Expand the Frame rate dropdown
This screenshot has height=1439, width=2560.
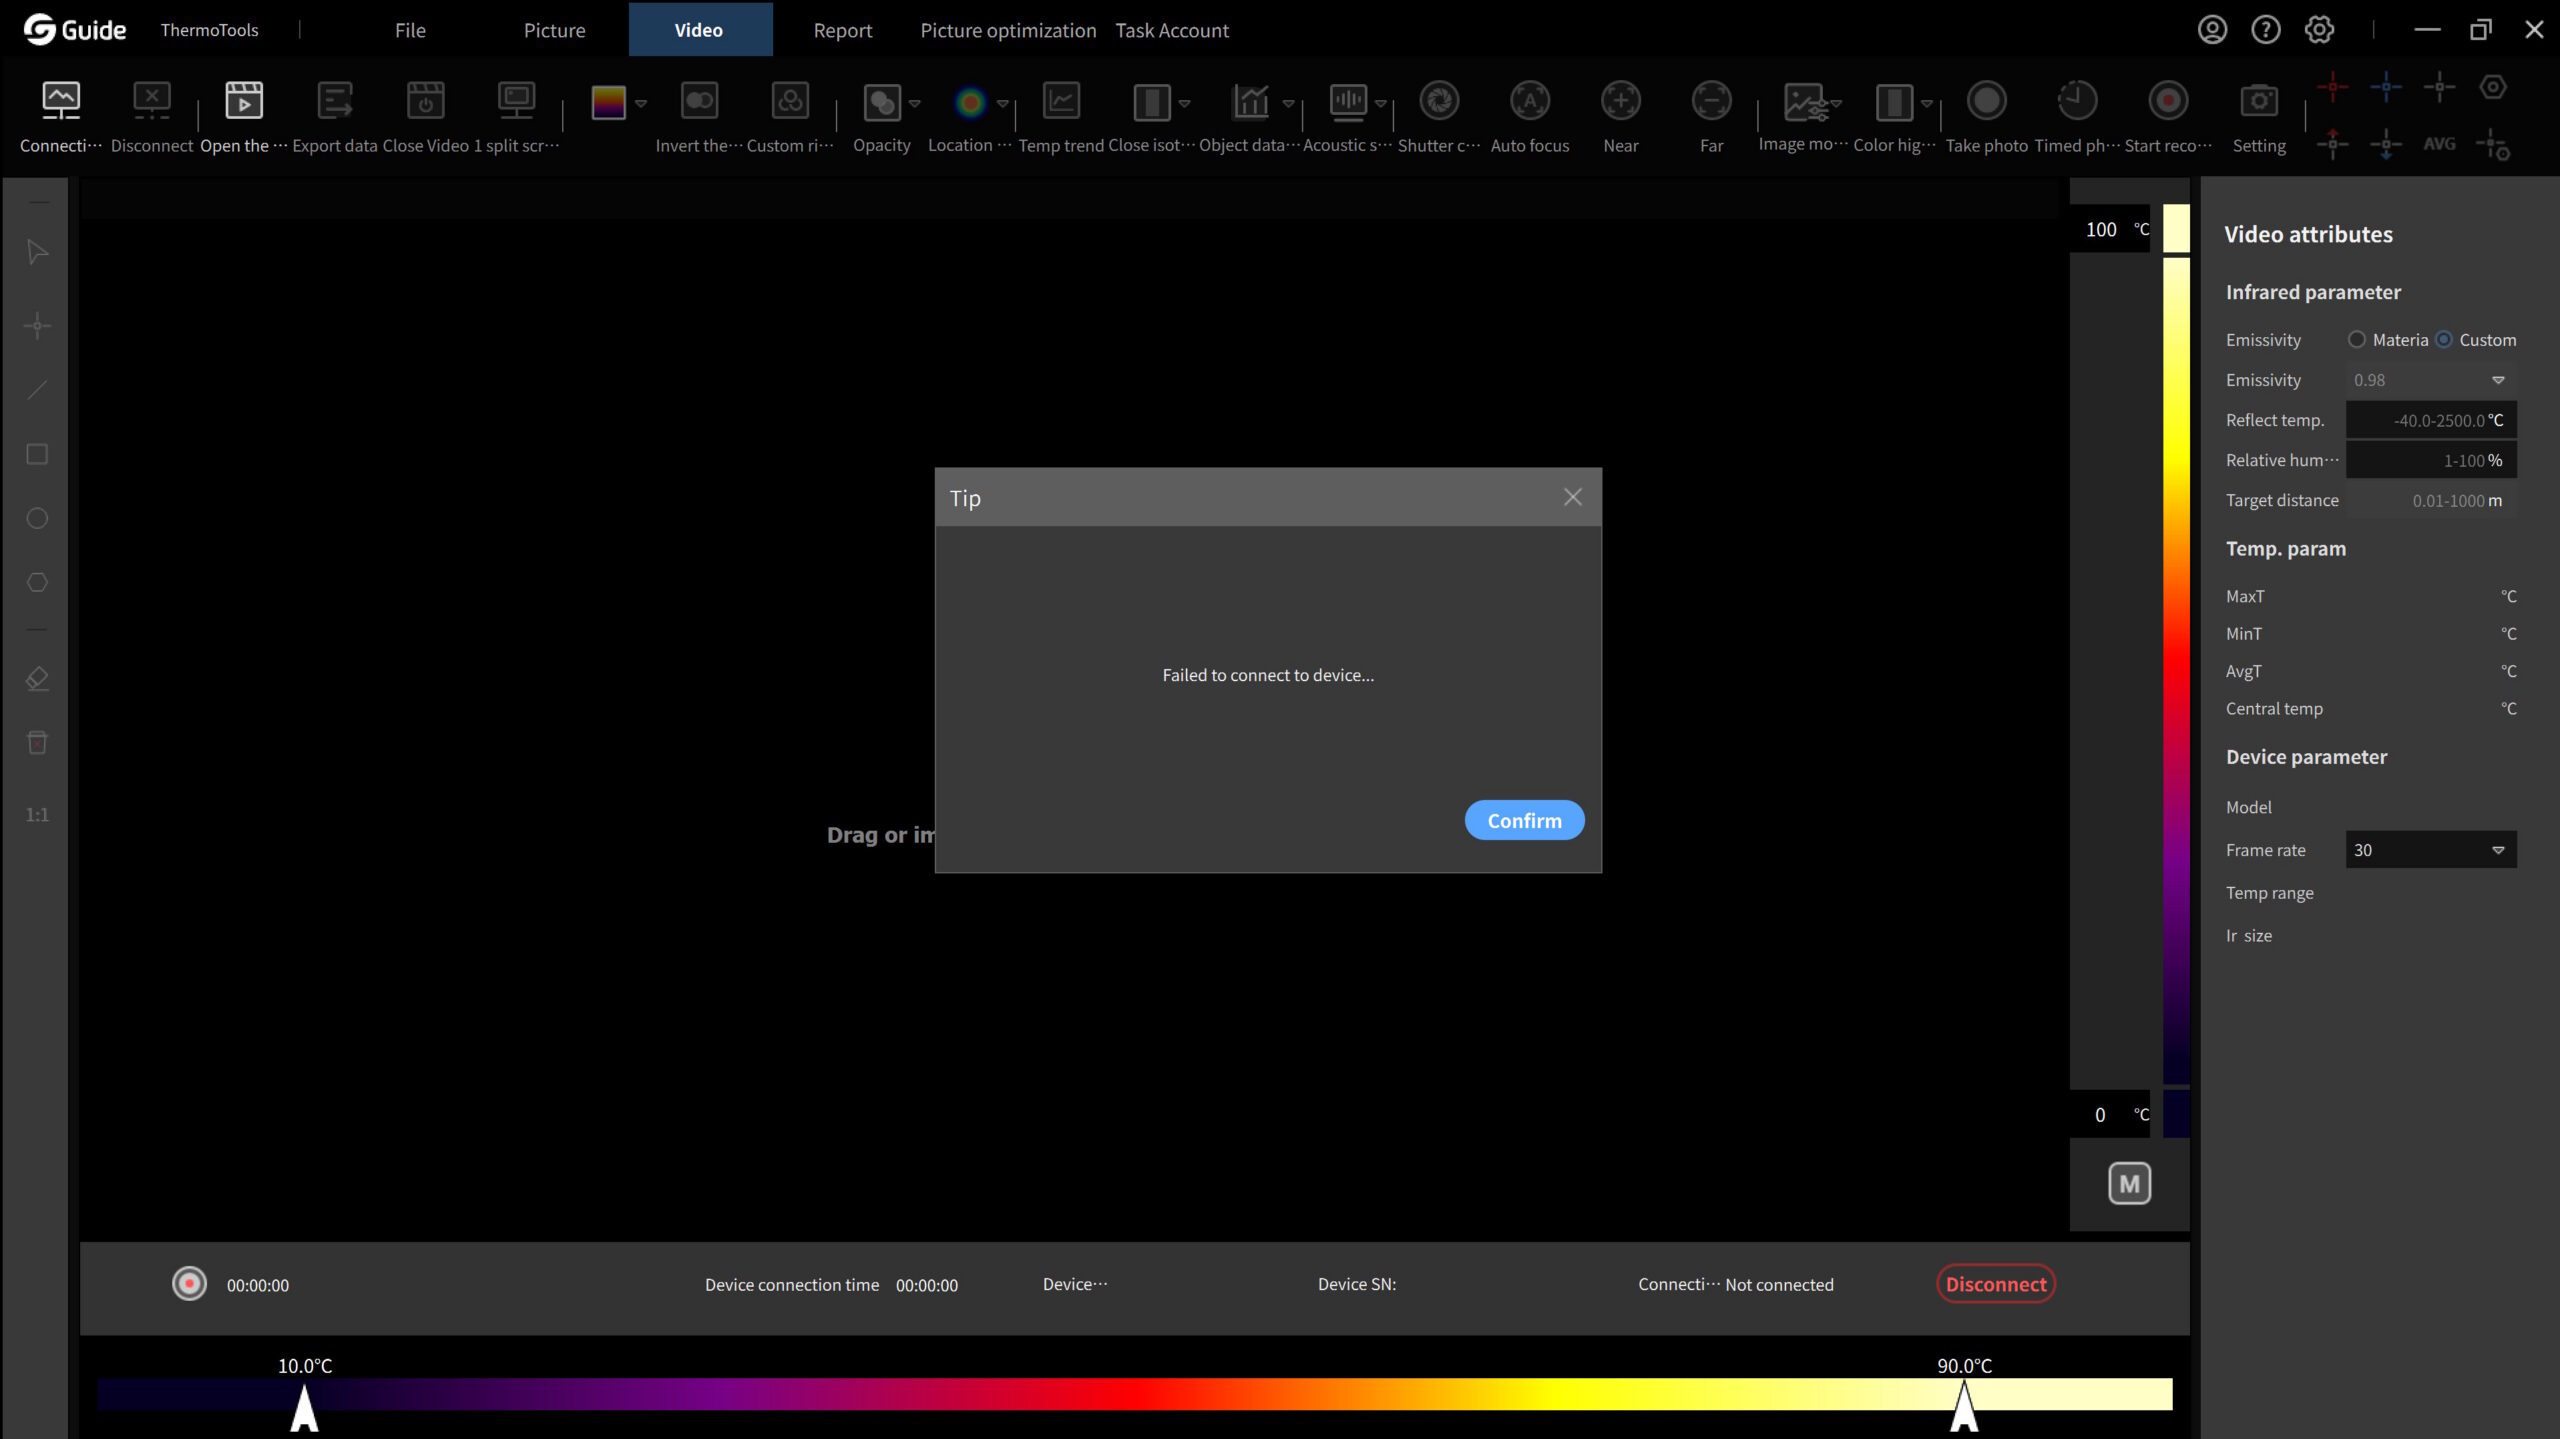click(2497, 850)
